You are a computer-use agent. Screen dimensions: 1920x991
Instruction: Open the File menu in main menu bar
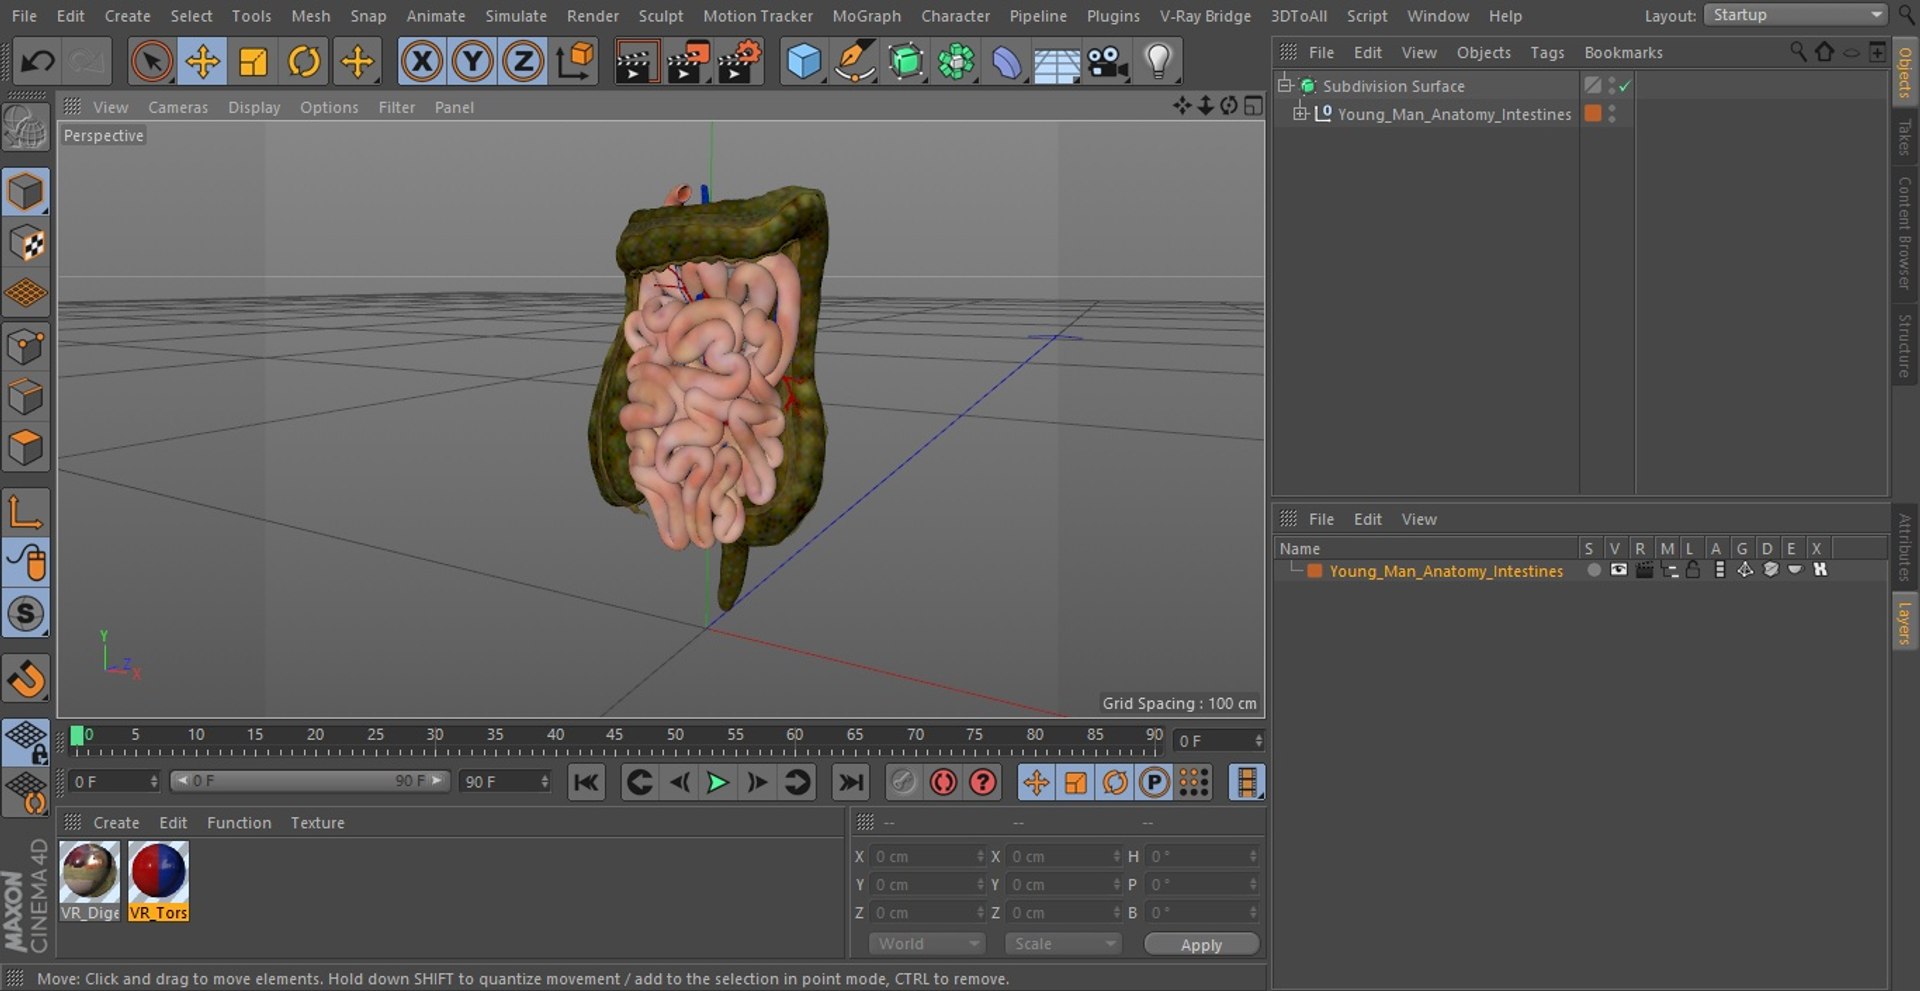point(24,16)
